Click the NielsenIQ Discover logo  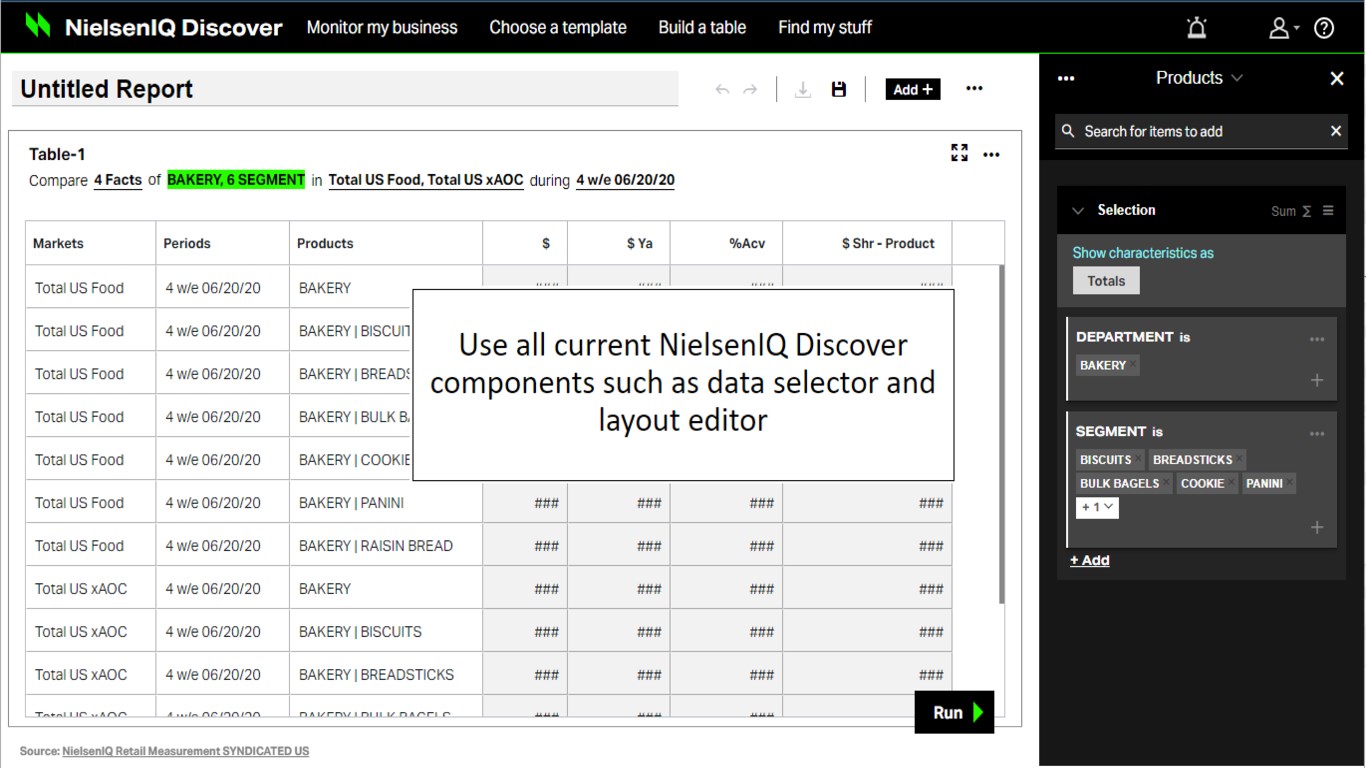pos(154,27)
